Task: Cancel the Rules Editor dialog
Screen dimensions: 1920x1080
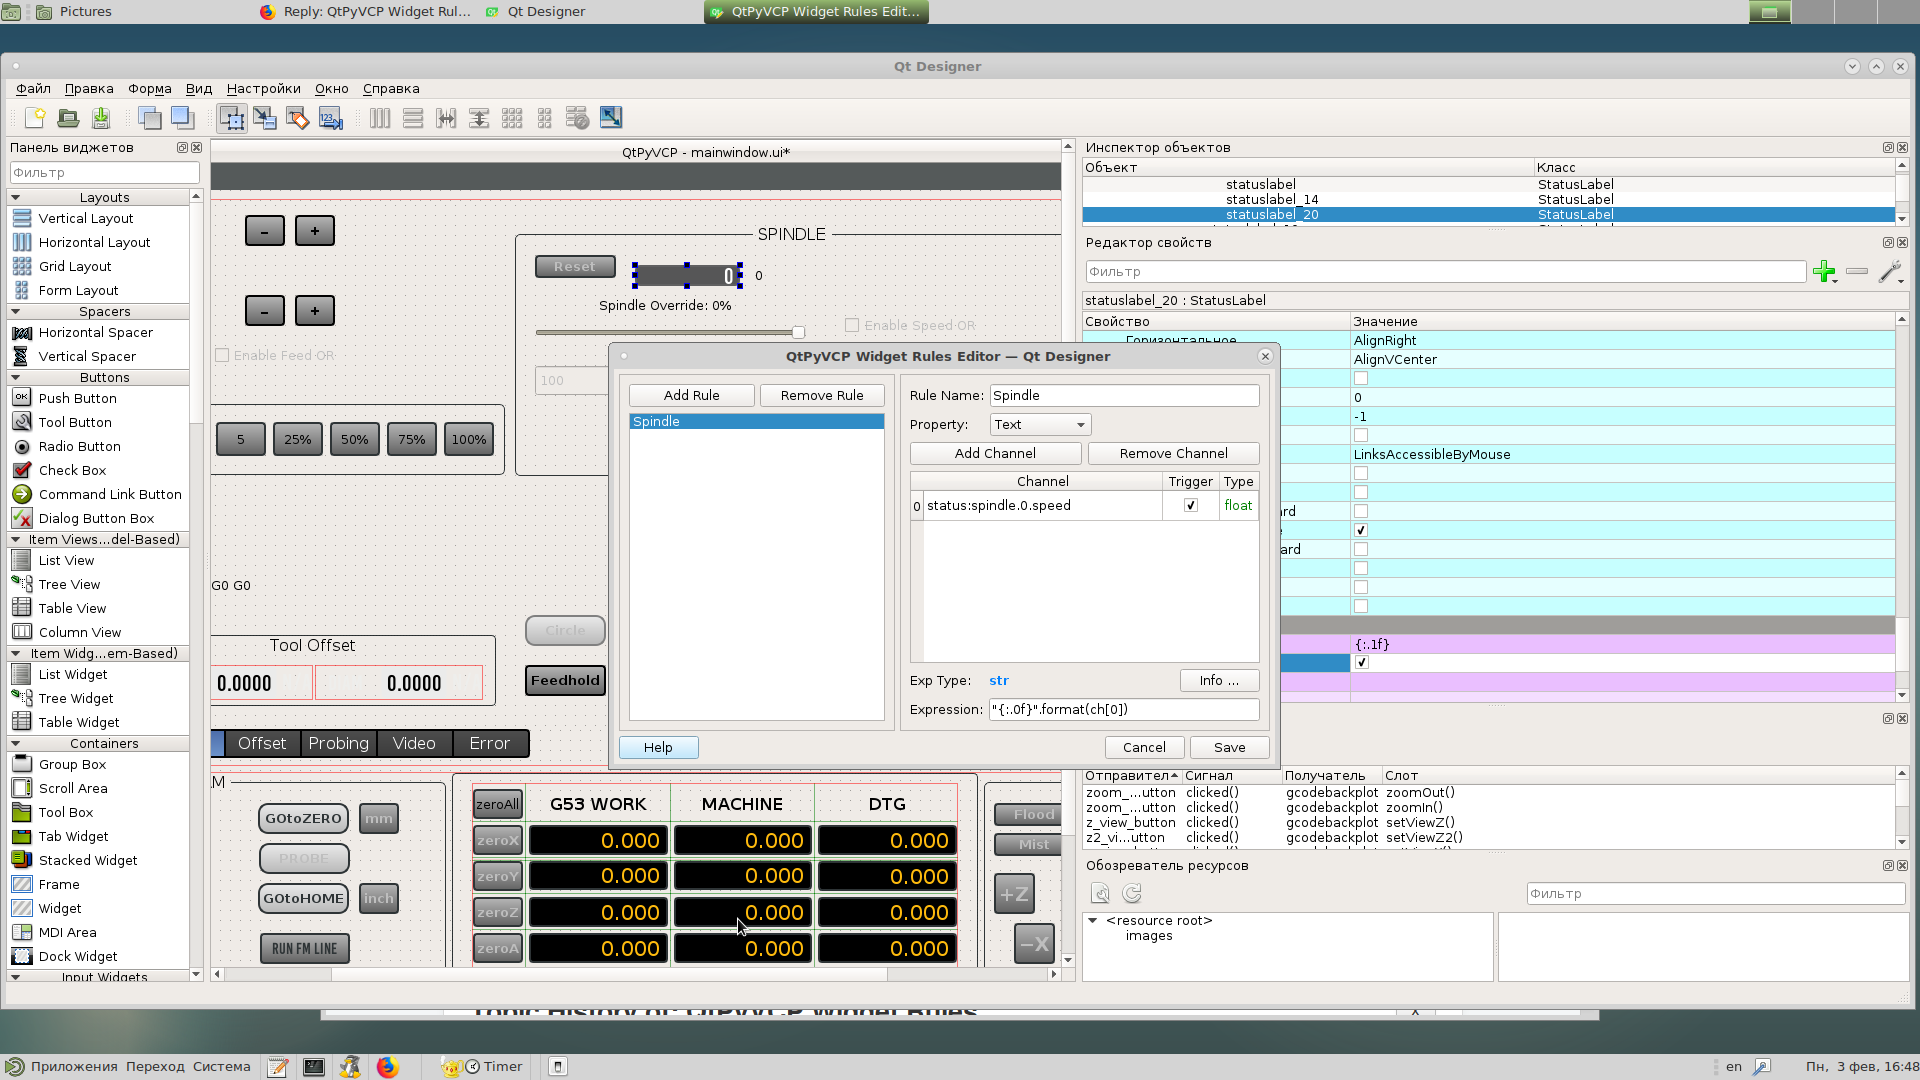Action: pos(1144,748)
